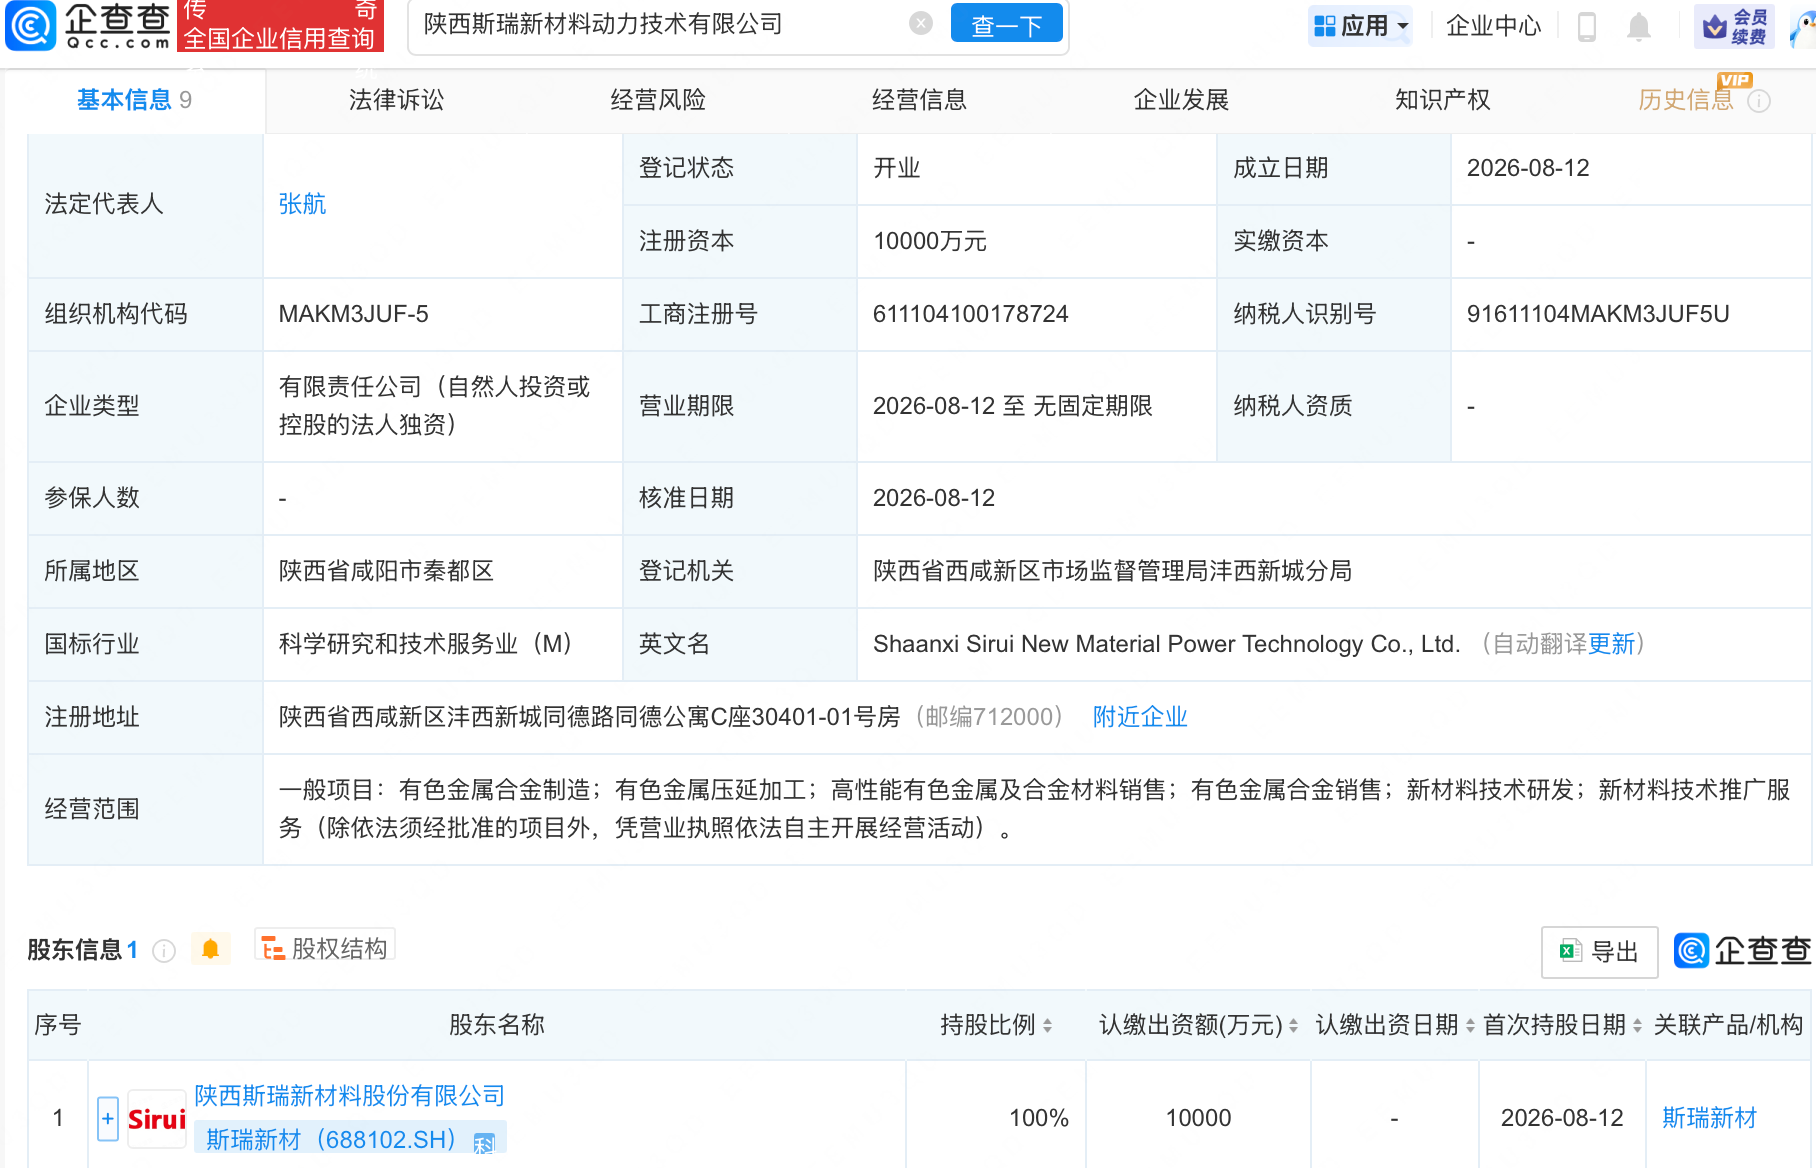Switch to 企业发展 tab
1816x1168 pixels.
(1181, 100)
